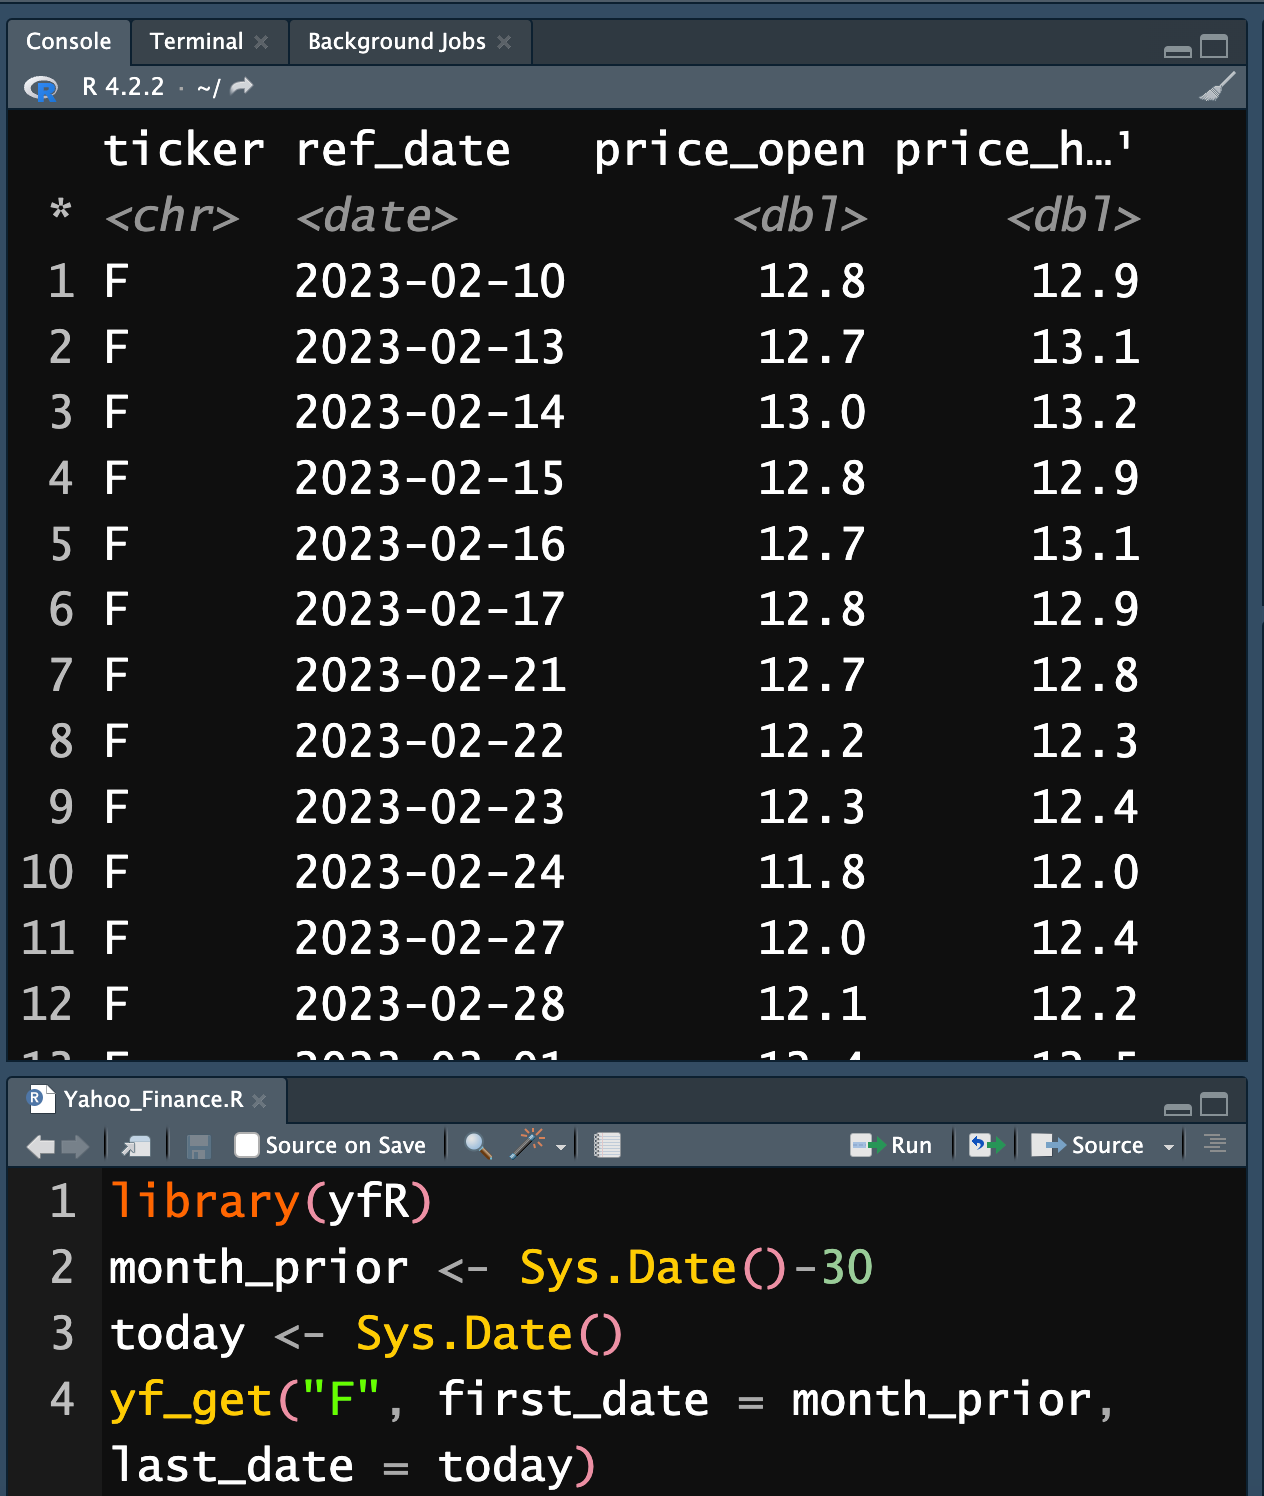Screen dimensions: 1264x1496
Task: Go forward to next source location
Action: [76, 1146]
